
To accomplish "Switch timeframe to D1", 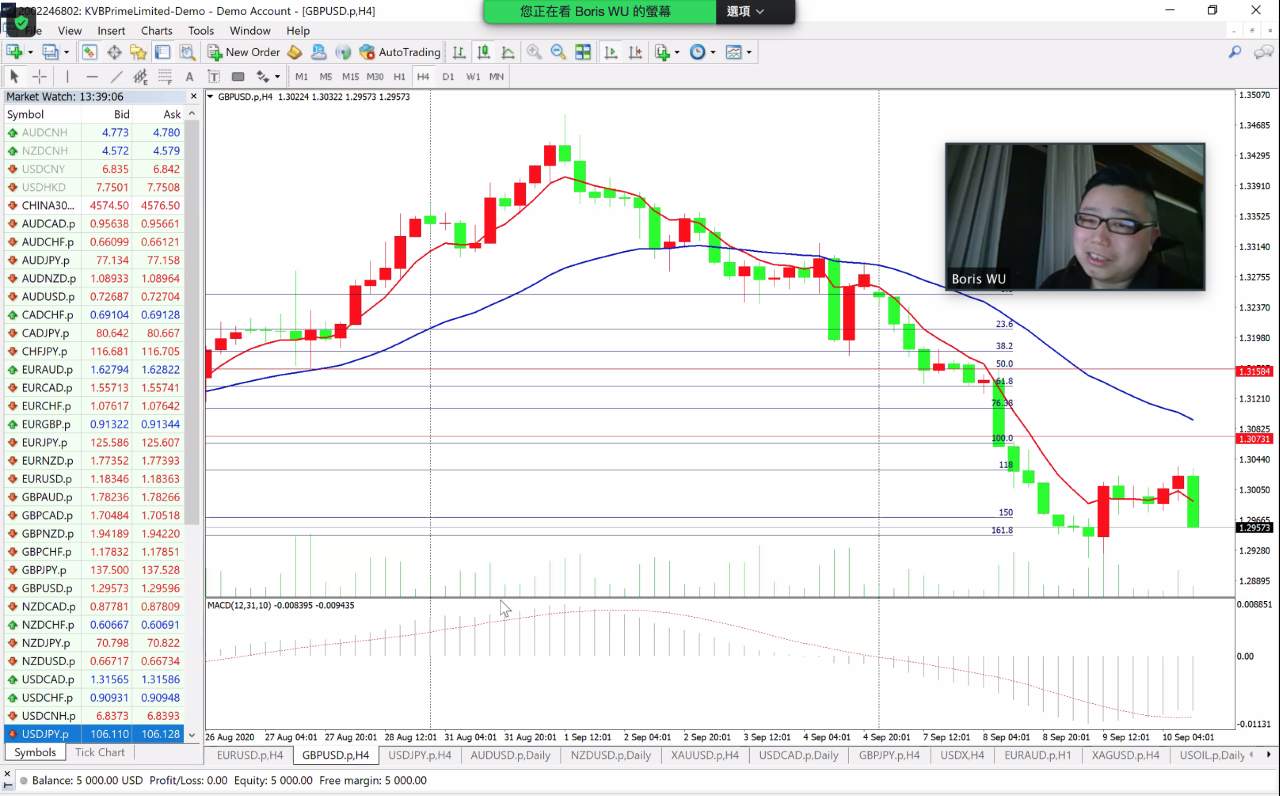I will [448, 76].
